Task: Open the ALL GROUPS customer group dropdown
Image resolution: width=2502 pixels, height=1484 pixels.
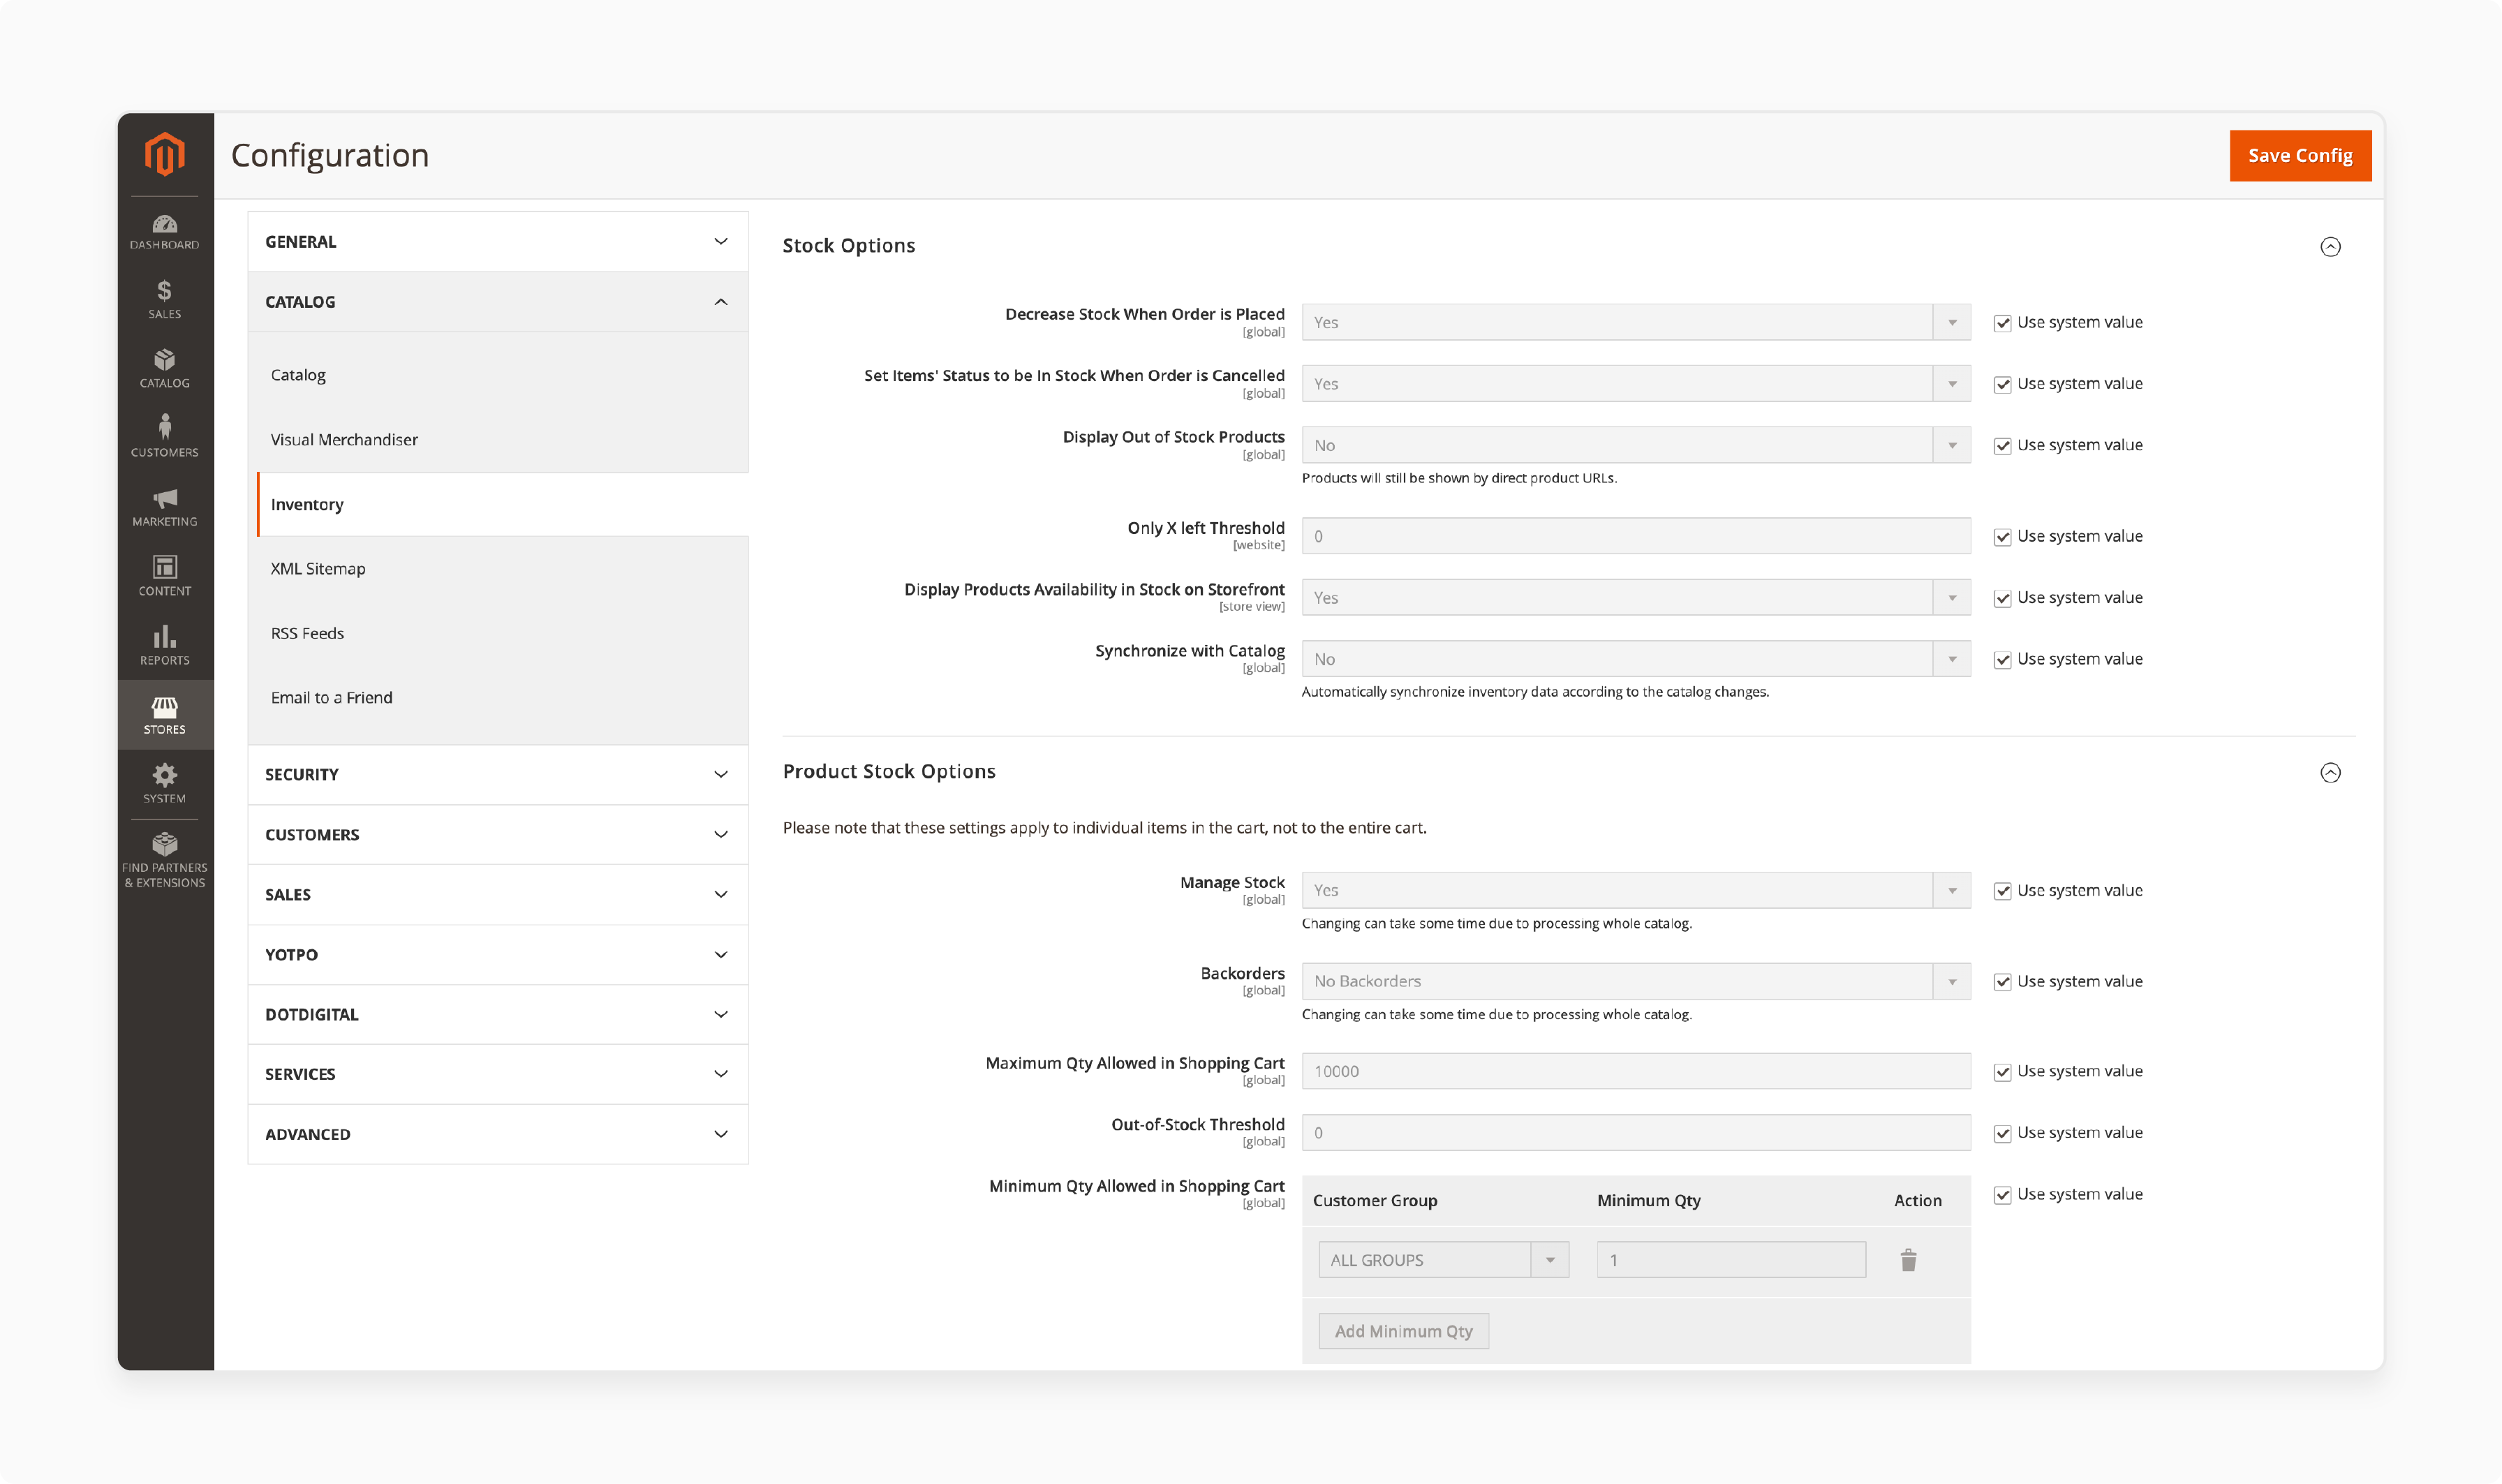Action: point(1443,1260)
